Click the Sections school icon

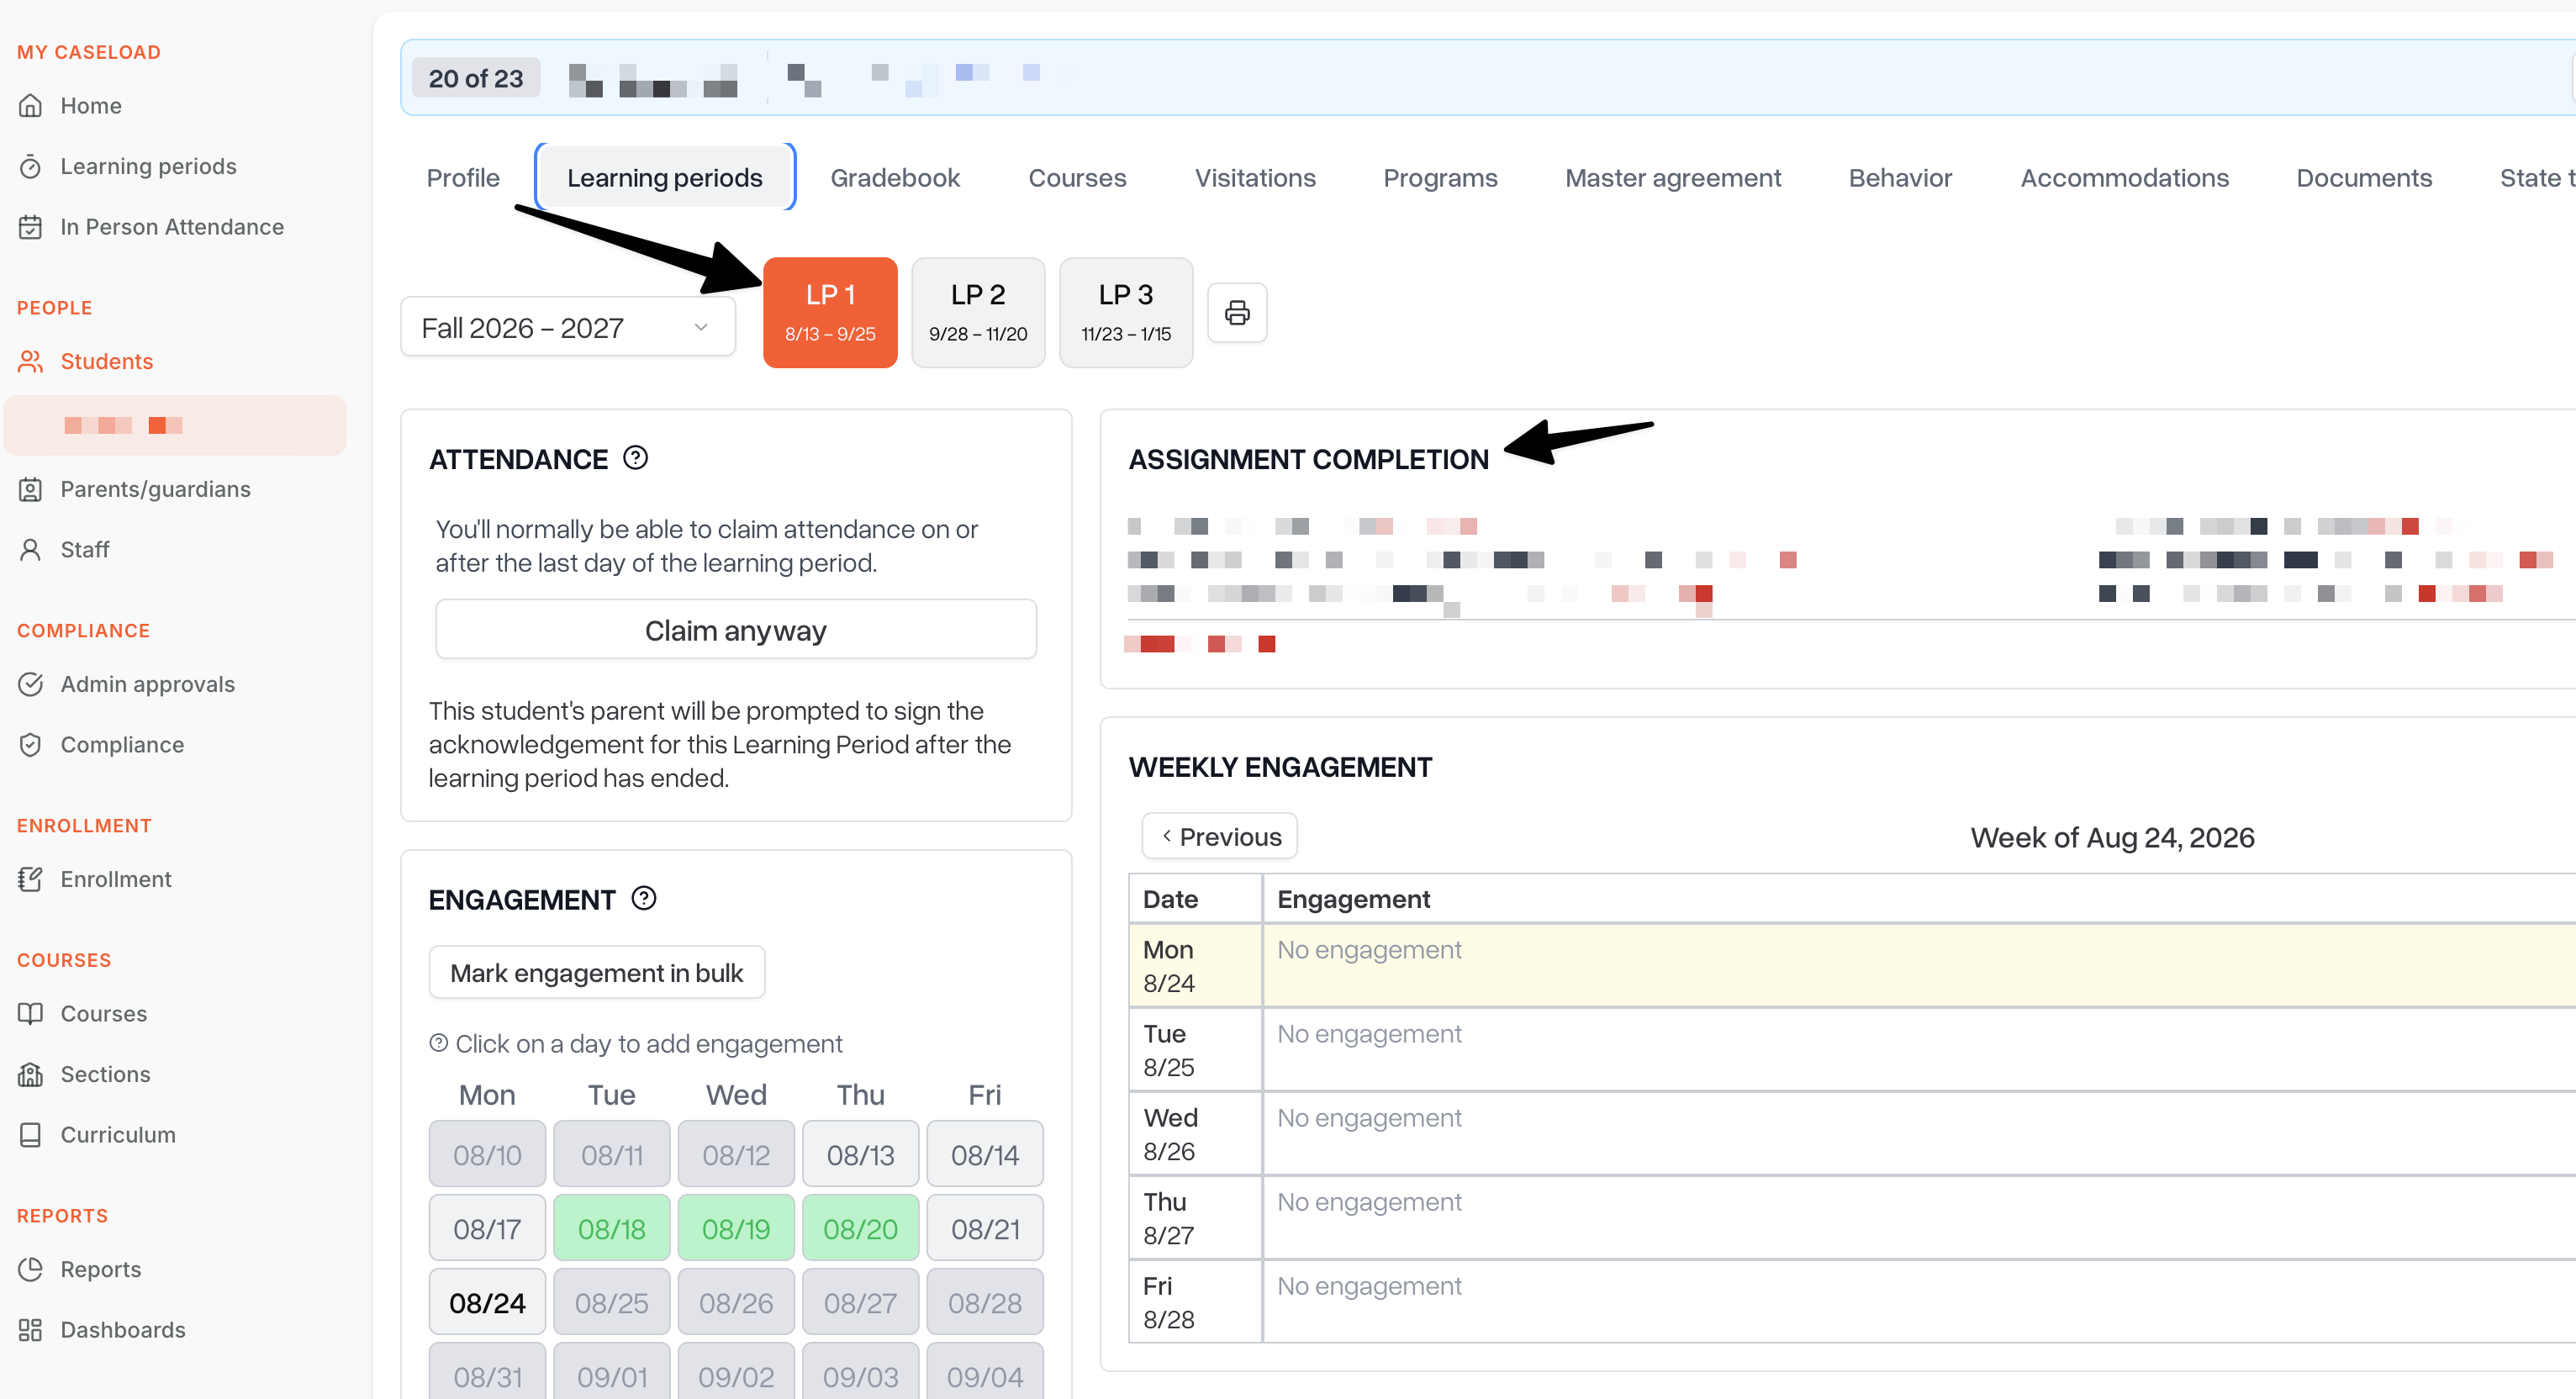coord(31,1074)
